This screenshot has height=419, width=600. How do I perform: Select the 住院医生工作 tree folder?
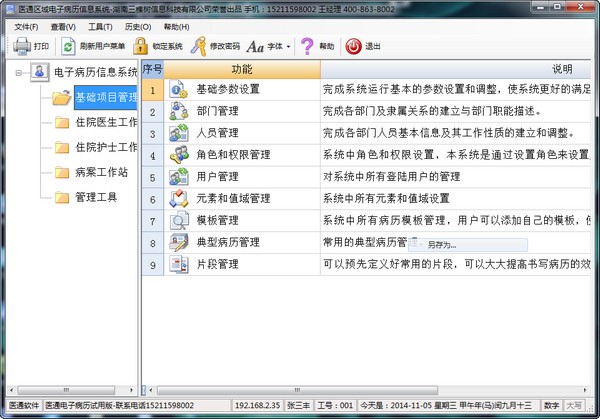coord(106,122)
